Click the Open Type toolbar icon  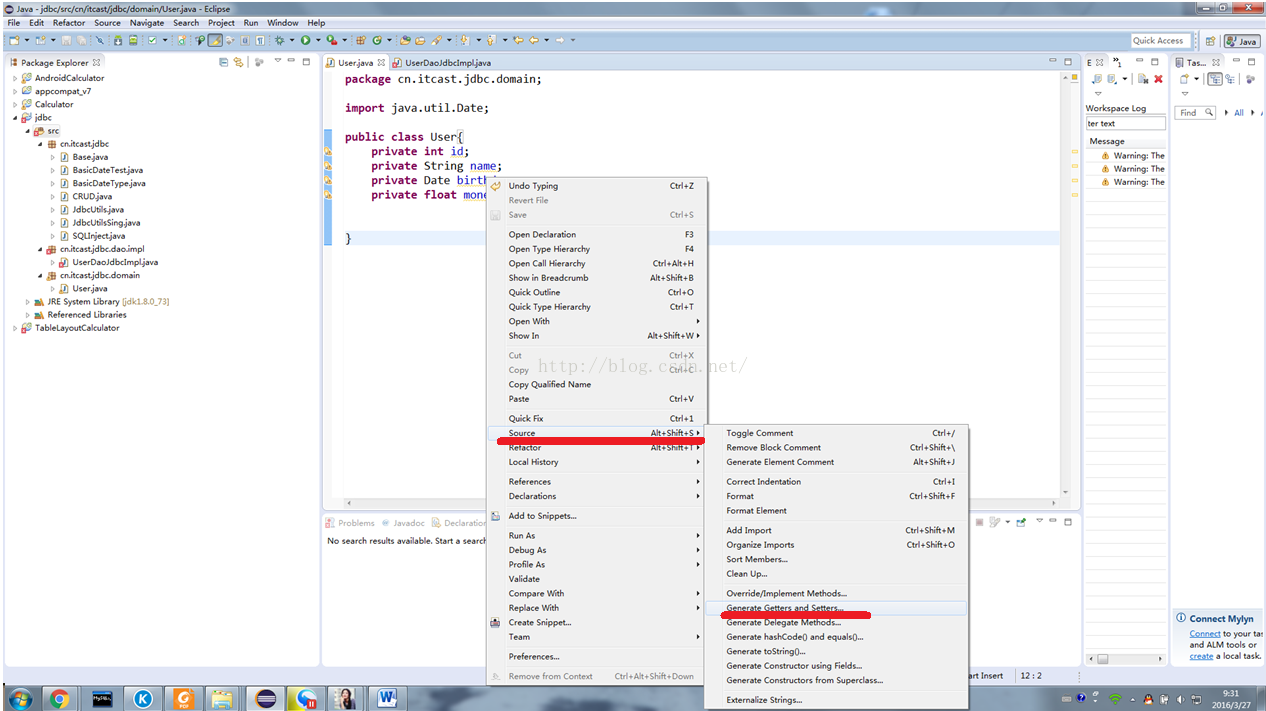(x=405, y=40)
